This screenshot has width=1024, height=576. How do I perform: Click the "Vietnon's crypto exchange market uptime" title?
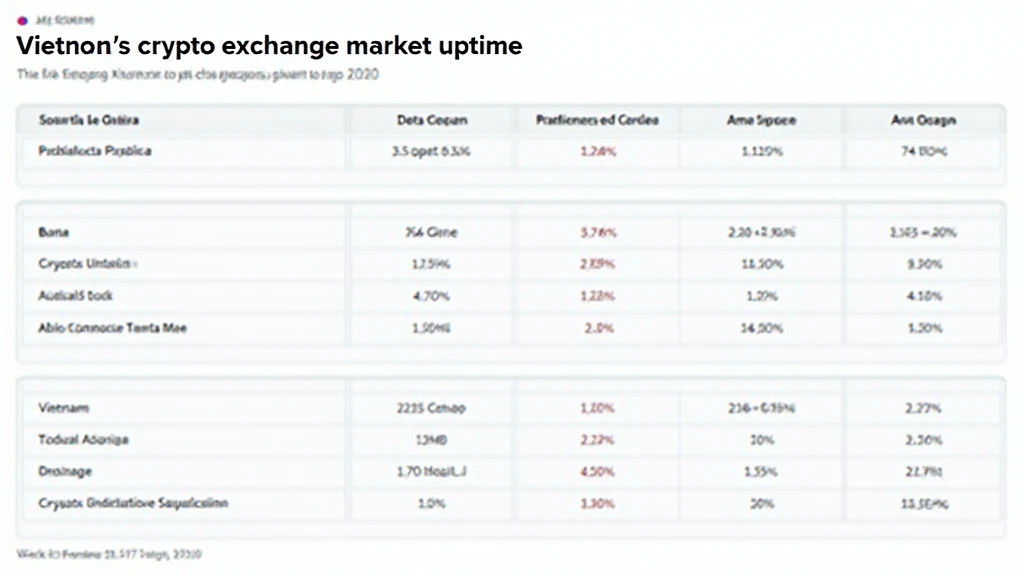[270, 47]
